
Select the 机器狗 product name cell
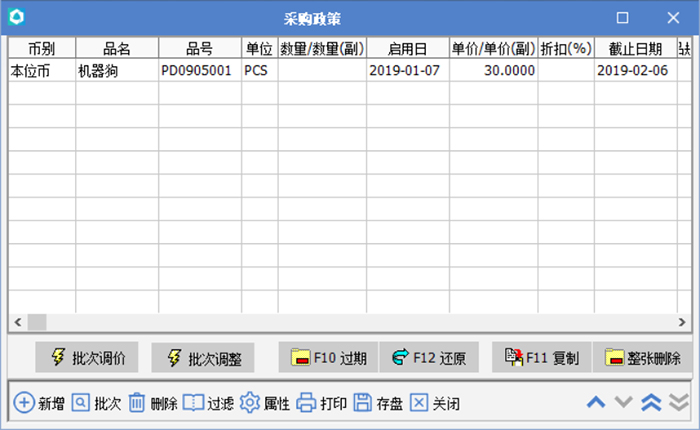[116, 70]
